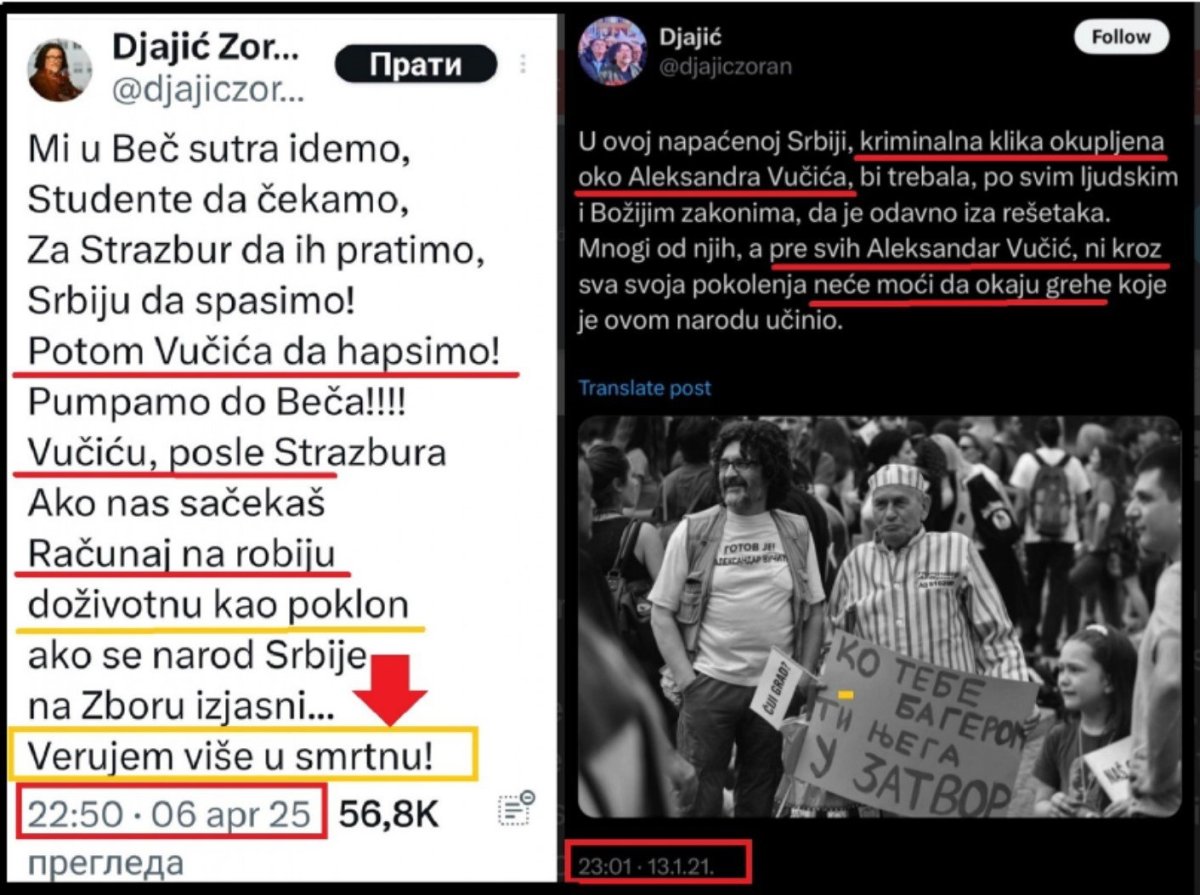The height and width of the screenshot is (895, 1200).
Task: Click the Прати follow button
Action: [415, 66]
